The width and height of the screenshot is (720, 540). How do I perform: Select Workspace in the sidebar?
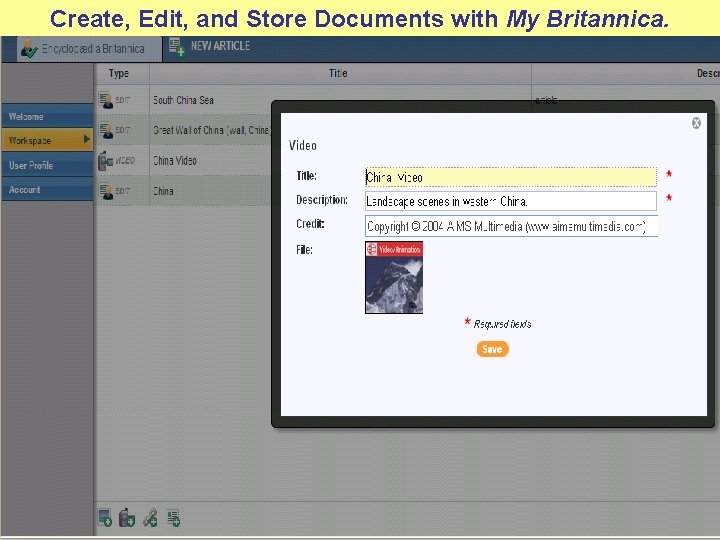tap(47, 141)
